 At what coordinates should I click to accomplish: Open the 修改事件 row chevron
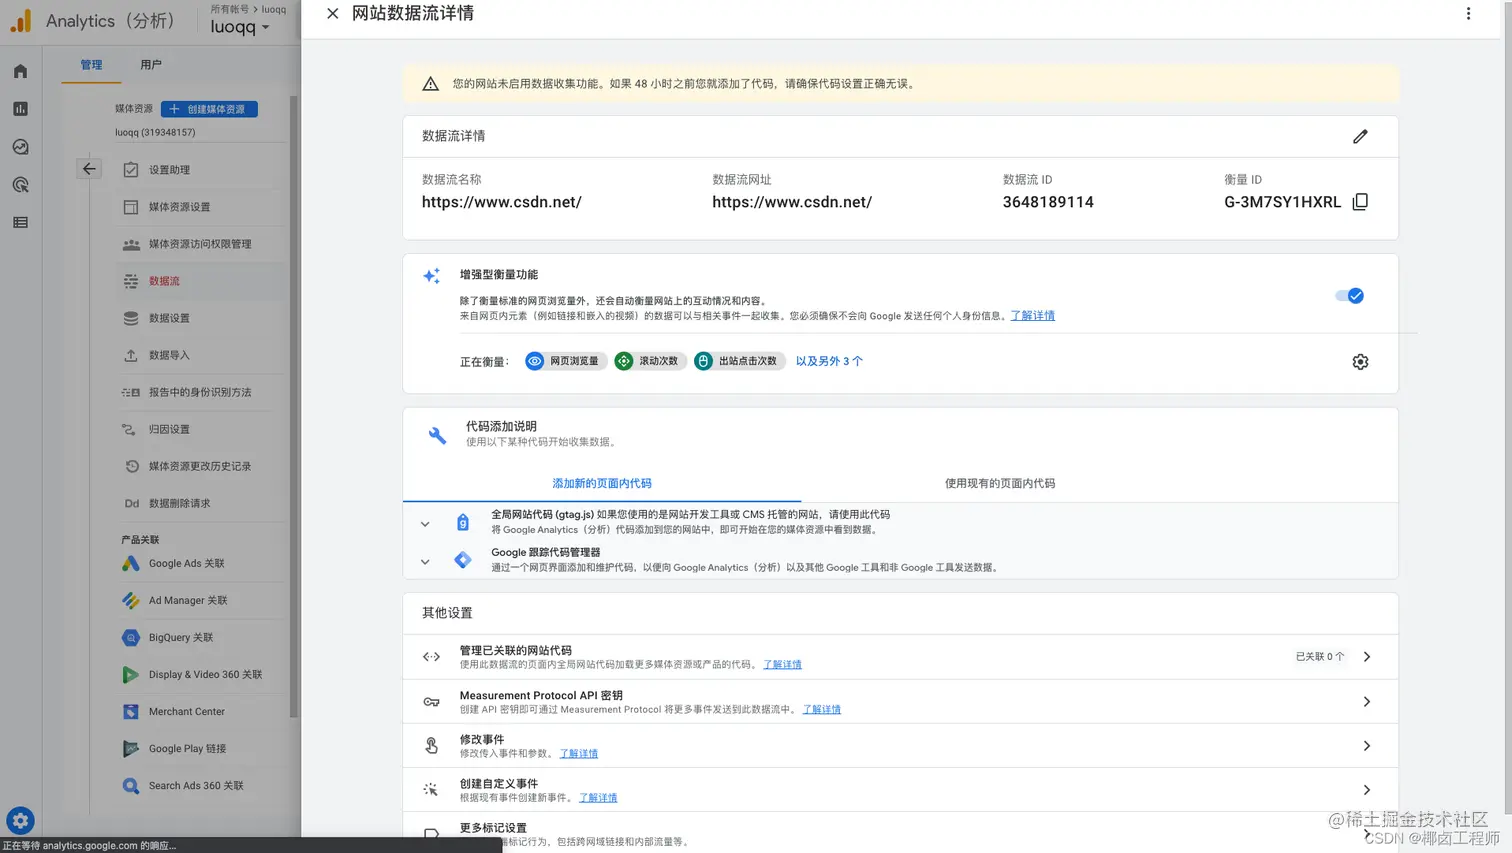pos(1367,746)
